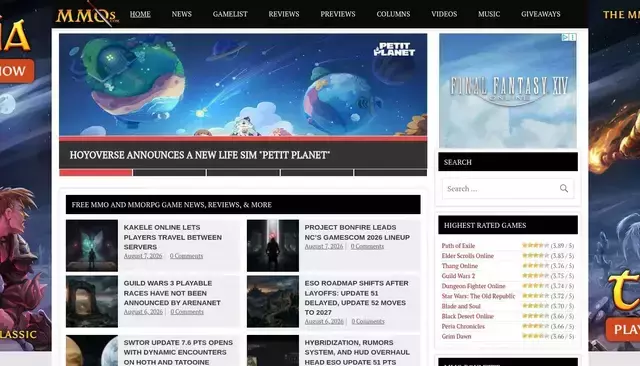Select the second slider segment
The width and height of the screenshot is (640, 366).
(x=169, y=173)
